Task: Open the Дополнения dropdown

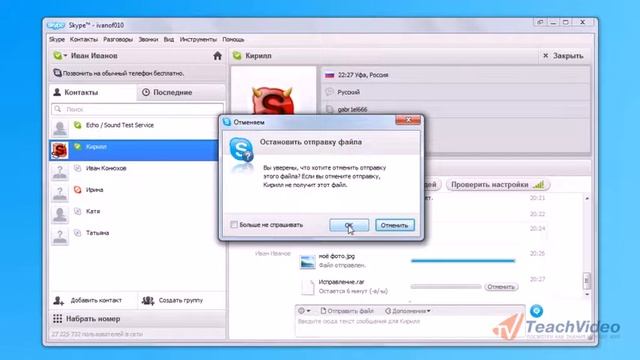Action: (x=408, y=311)
